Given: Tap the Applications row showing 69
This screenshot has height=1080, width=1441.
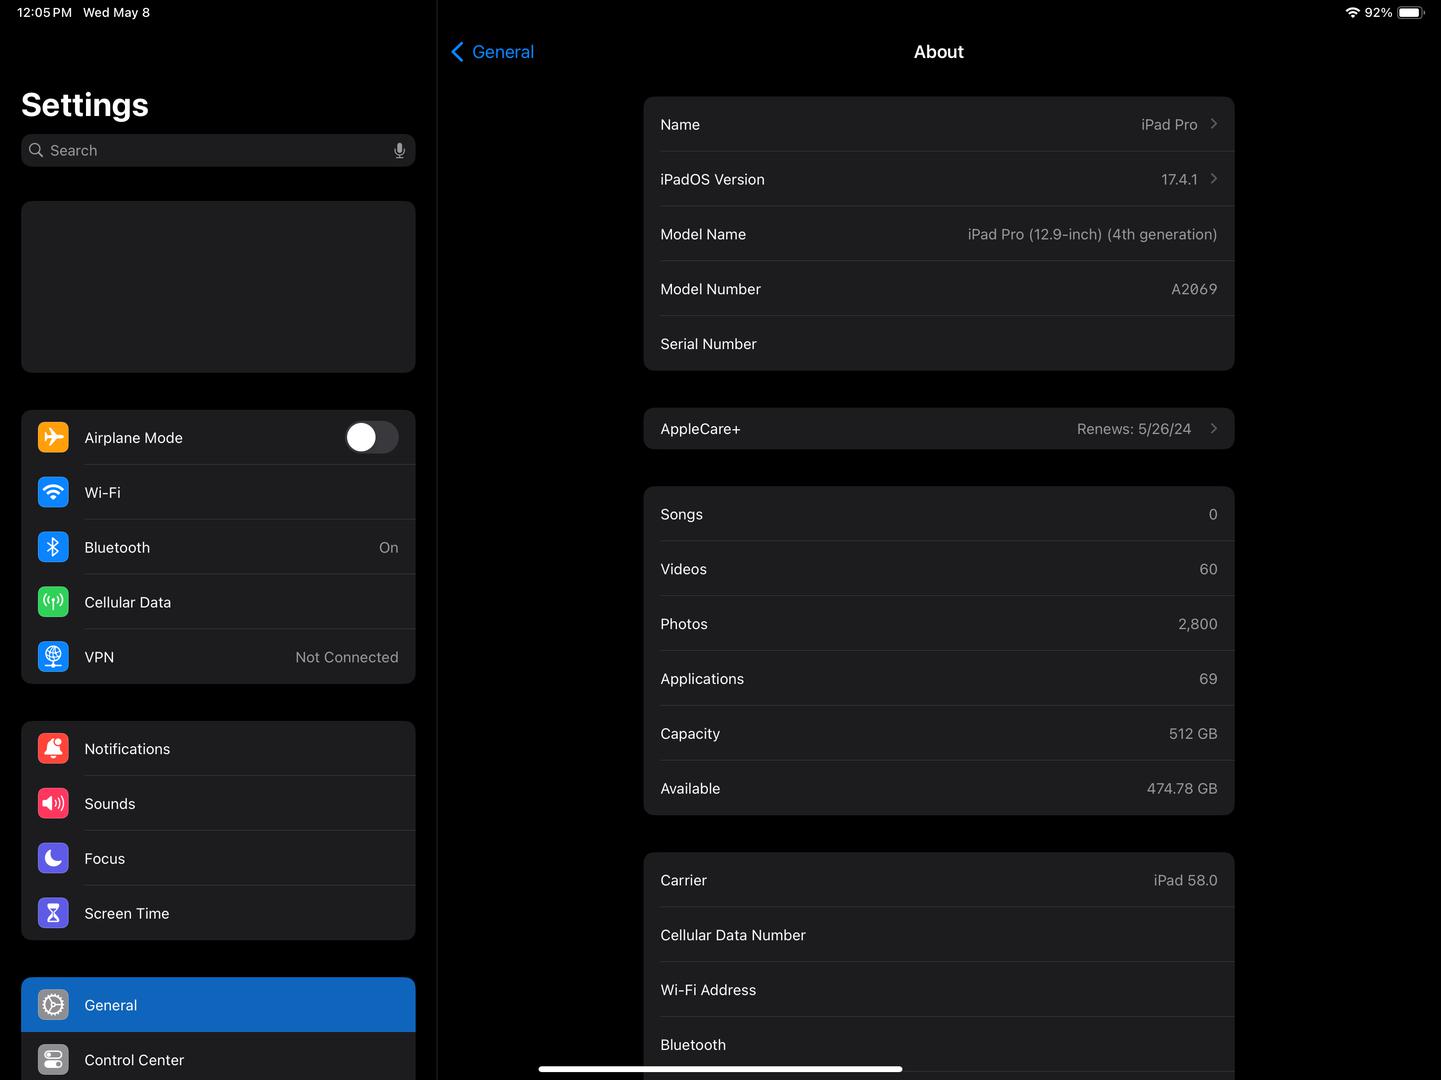Looking at the screenshot, I should 939,679.
